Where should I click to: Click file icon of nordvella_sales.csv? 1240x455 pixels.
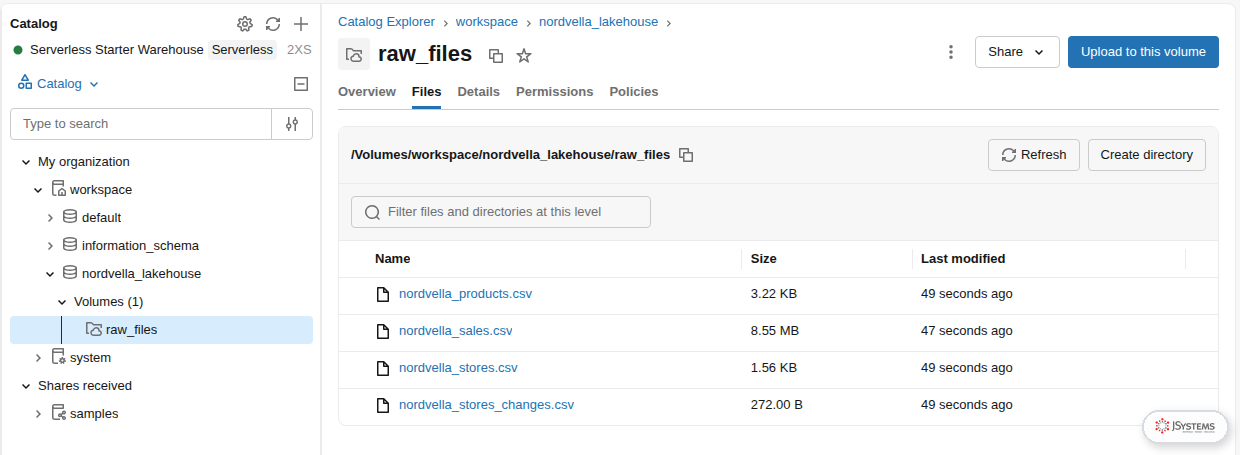(382, 331)
